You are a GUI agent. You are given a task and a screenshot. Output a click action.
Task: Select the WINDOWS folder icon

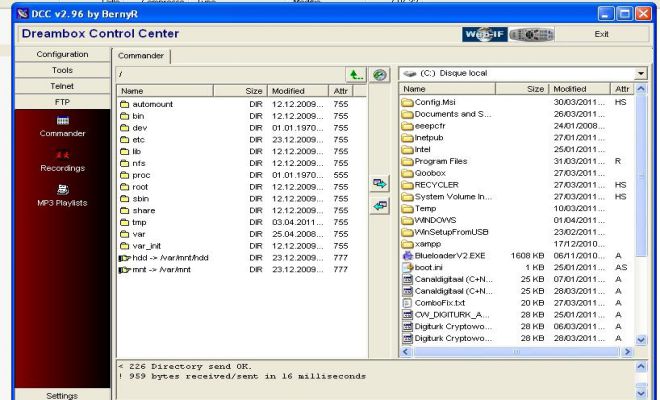tap(407, 220)
